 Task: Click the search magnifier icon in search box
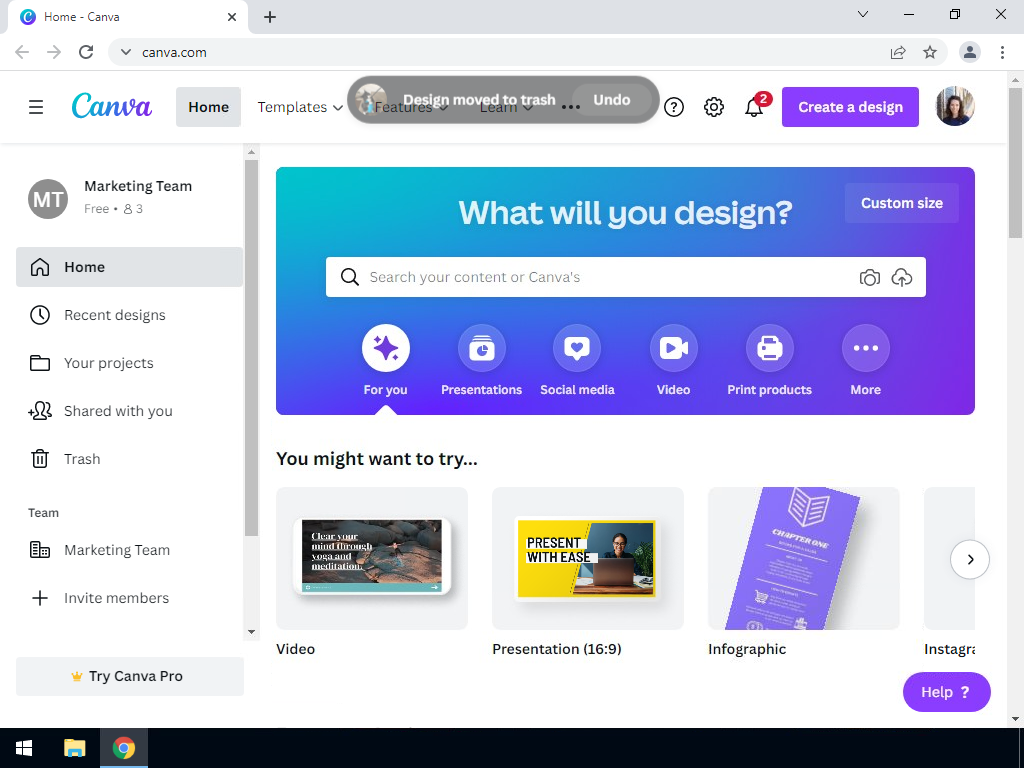350,277
